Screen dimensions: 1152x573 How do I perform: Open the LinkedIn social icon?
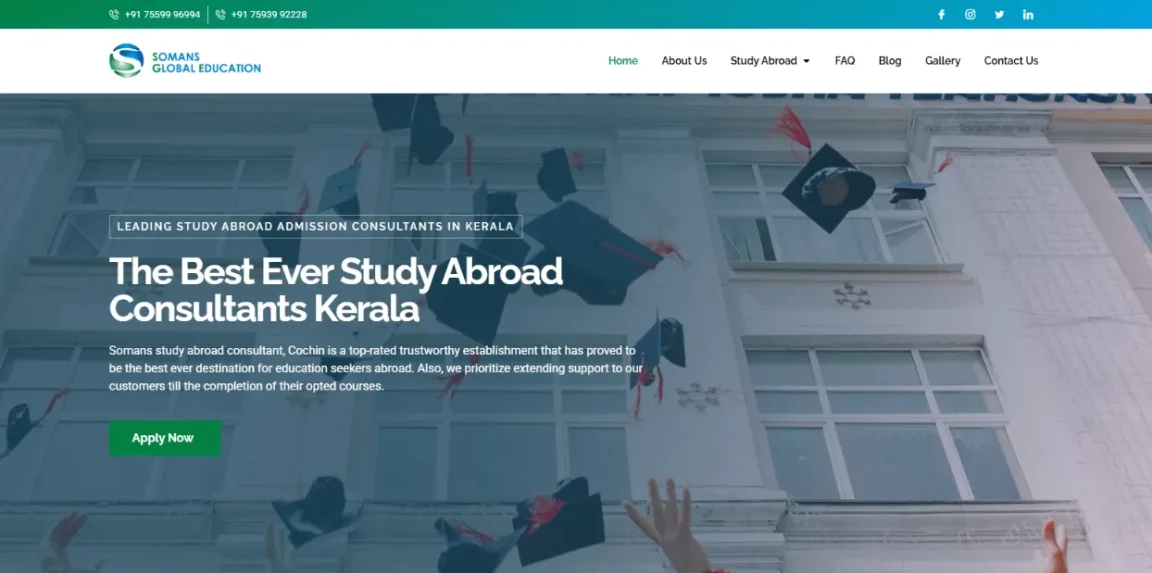click(x=1028, y=15)
